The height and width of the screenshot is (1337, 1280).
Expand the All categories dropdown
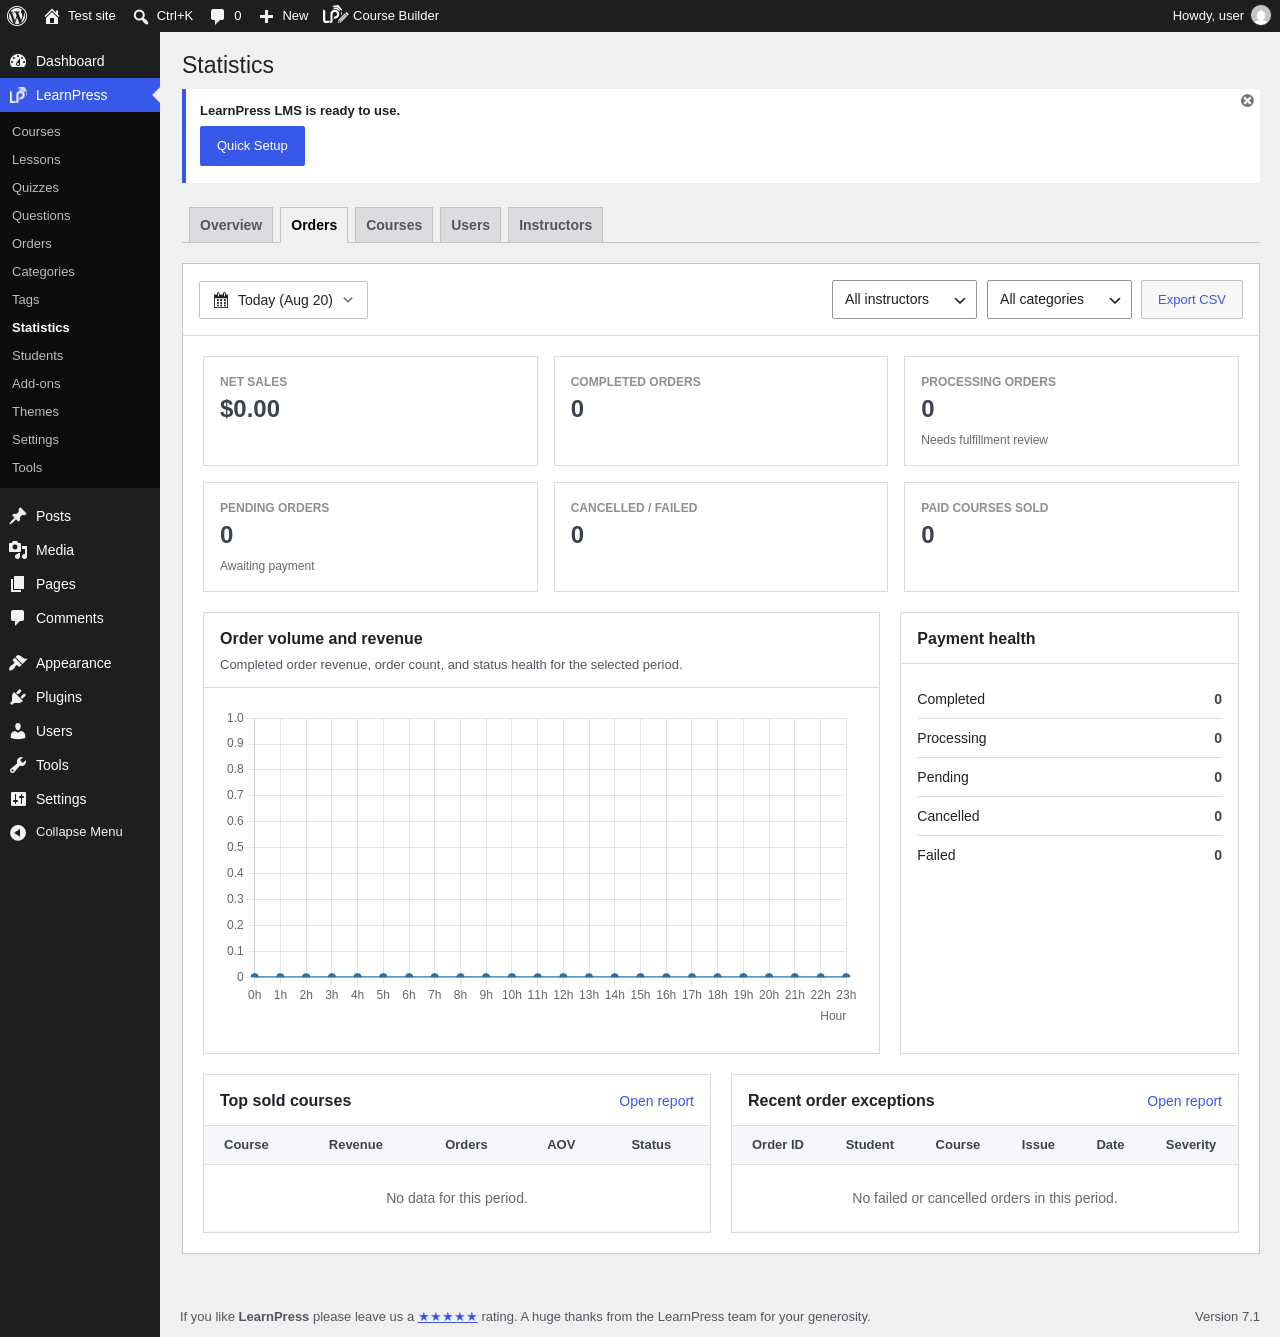click(1059, 300)
